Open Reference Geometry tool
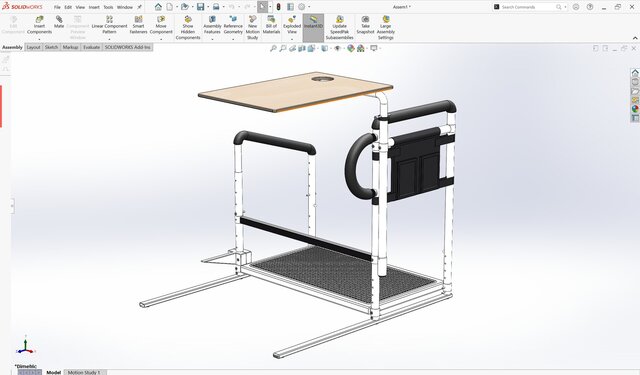This screenshot has width=640, height=375. pos(233,24)
